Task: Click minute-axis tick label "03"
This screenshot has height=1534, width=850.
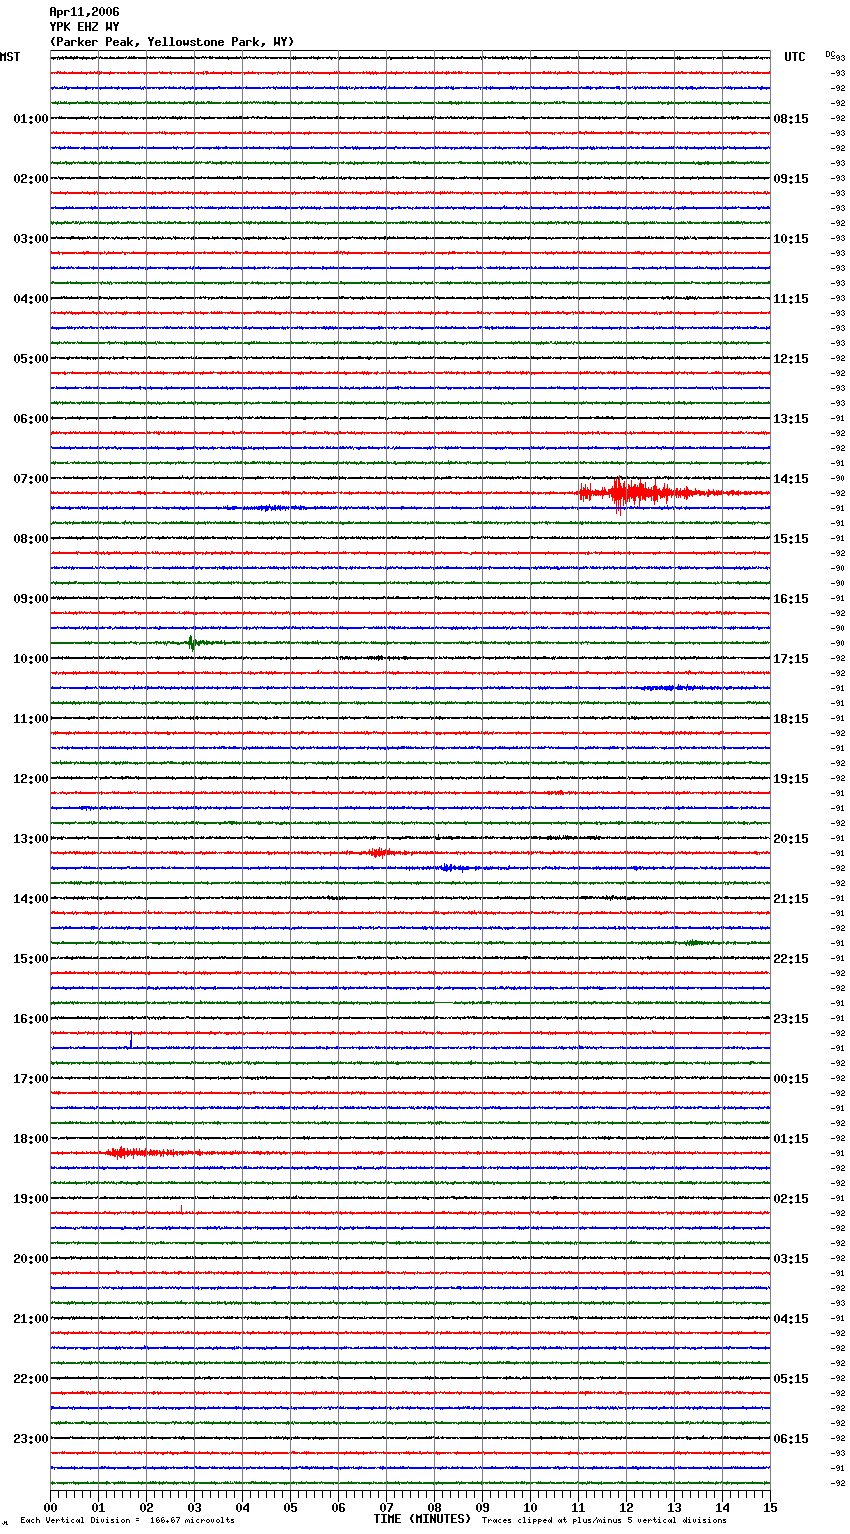Action: (194, 1508)
